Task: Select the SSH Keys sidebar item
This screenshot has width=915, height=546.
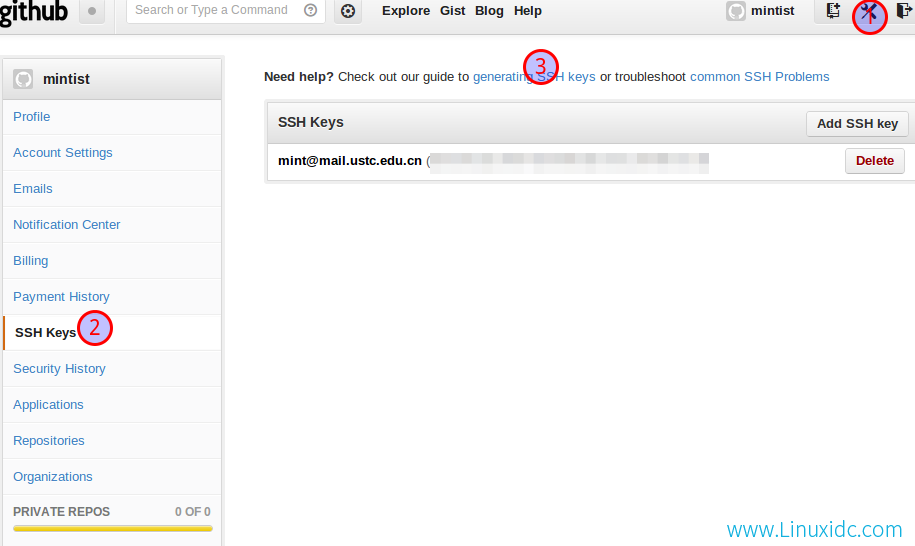Action: point(112,332)
